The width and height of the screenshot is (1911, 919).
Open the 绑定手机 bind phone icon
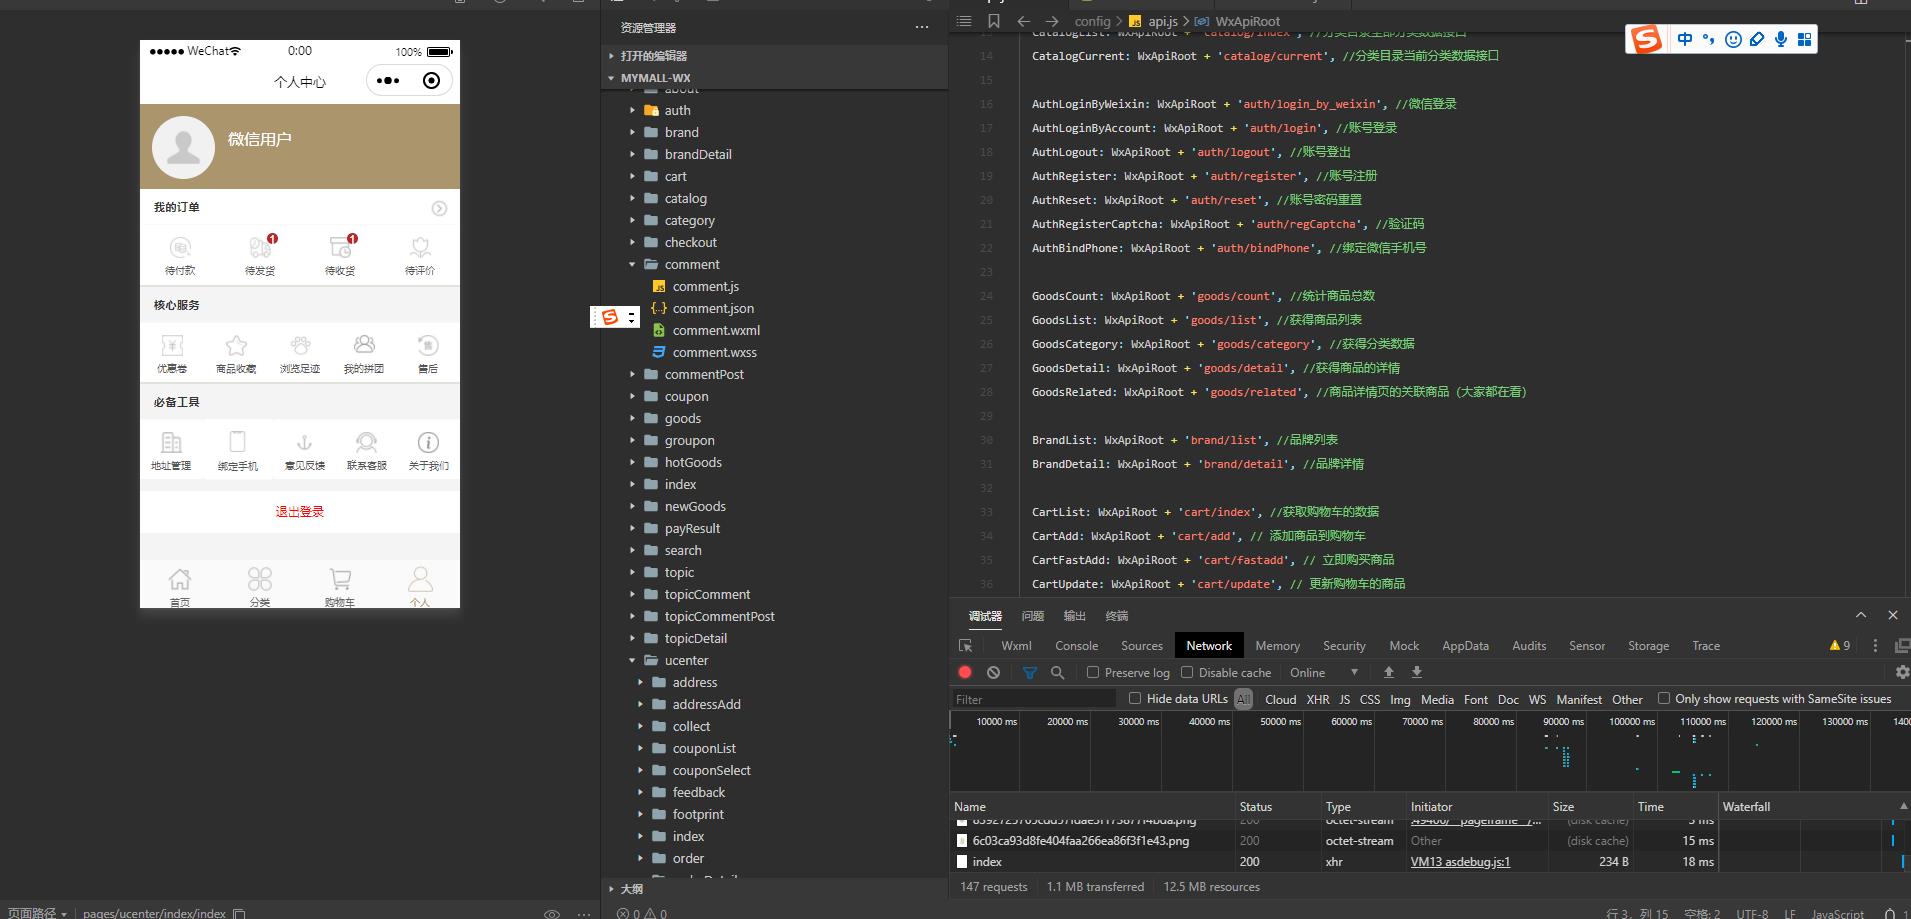click(x=237, y=443)
